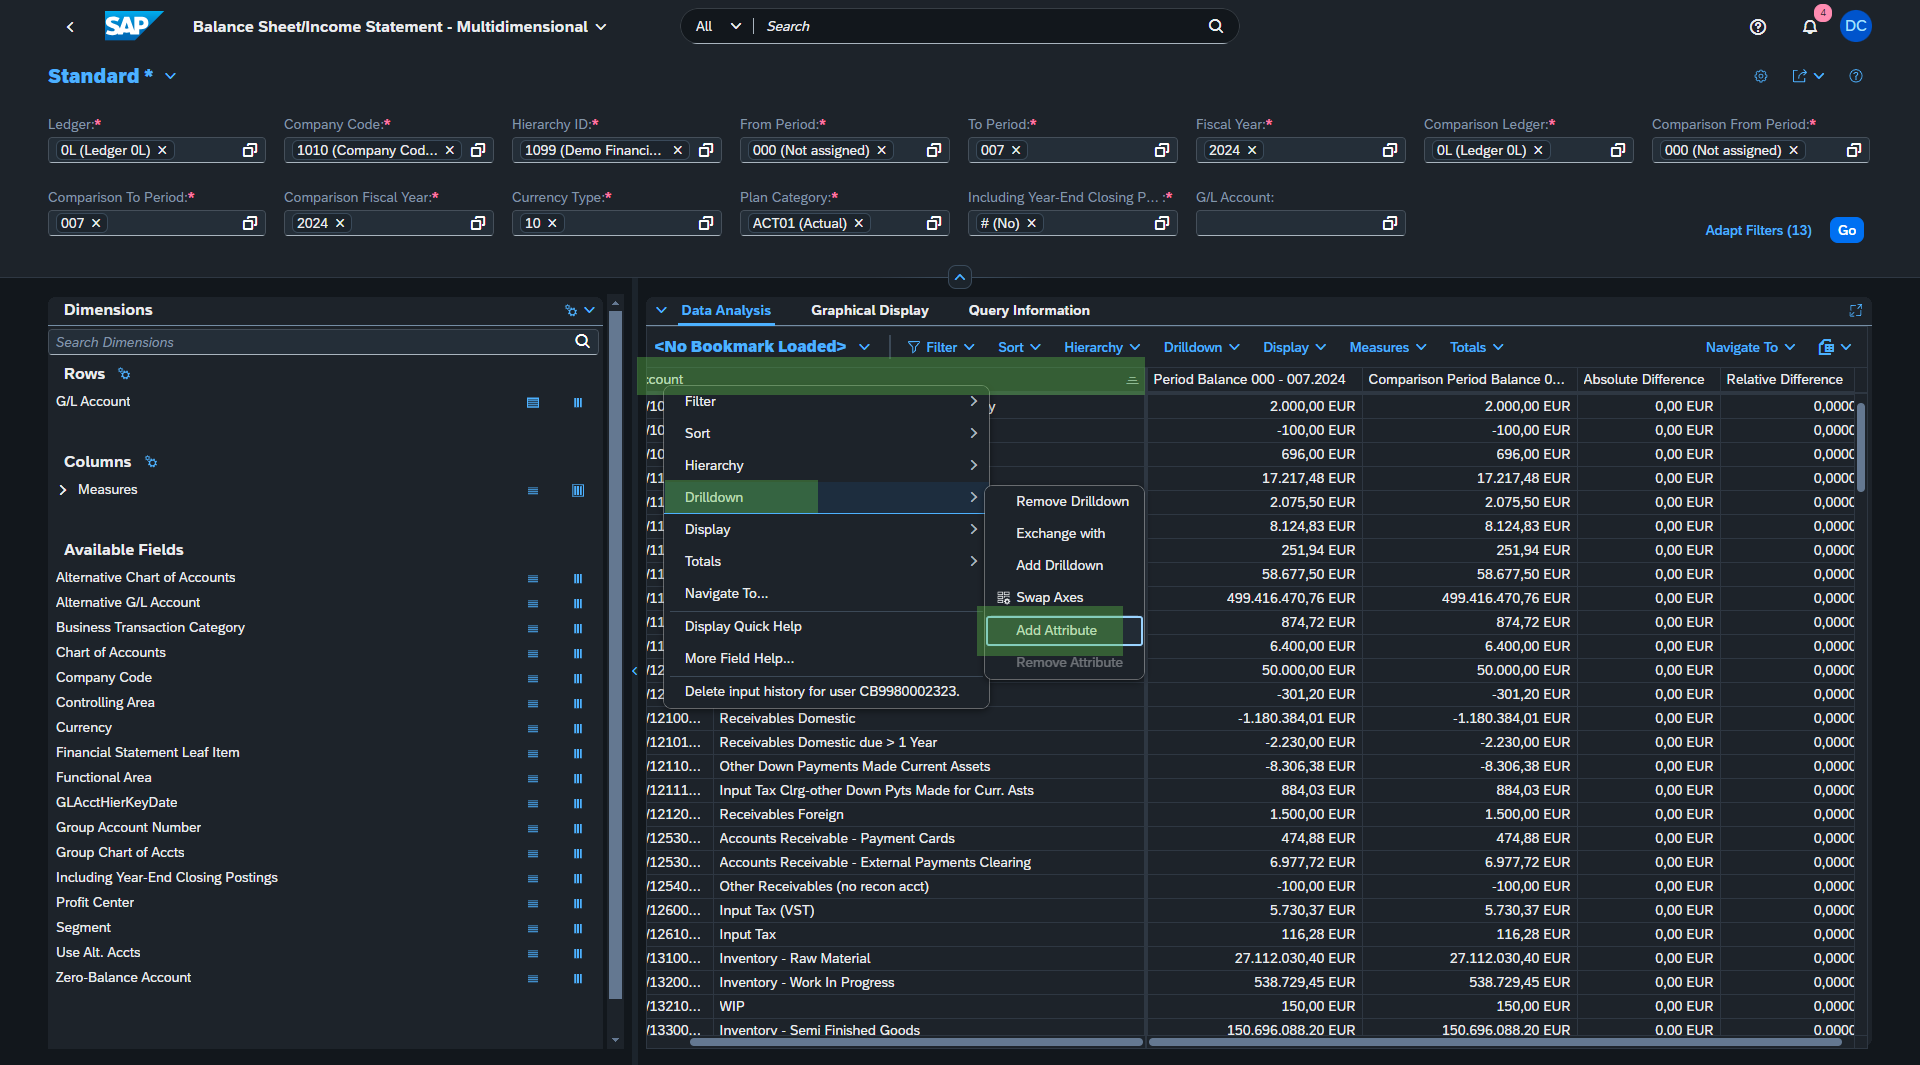This screenshot has width=1920, height=1065.
Task: Select Display Quick Help in the context menu
Action: point(826,626)
